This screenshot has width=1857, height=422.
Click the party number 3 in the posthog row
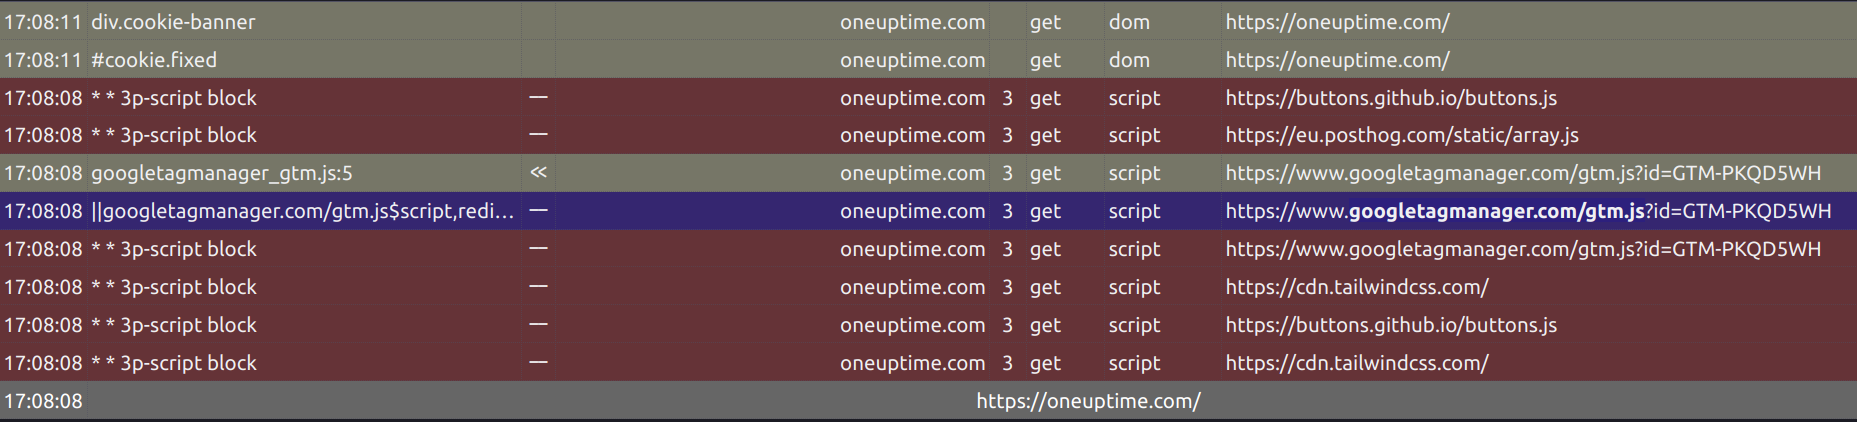(1007, 135)
